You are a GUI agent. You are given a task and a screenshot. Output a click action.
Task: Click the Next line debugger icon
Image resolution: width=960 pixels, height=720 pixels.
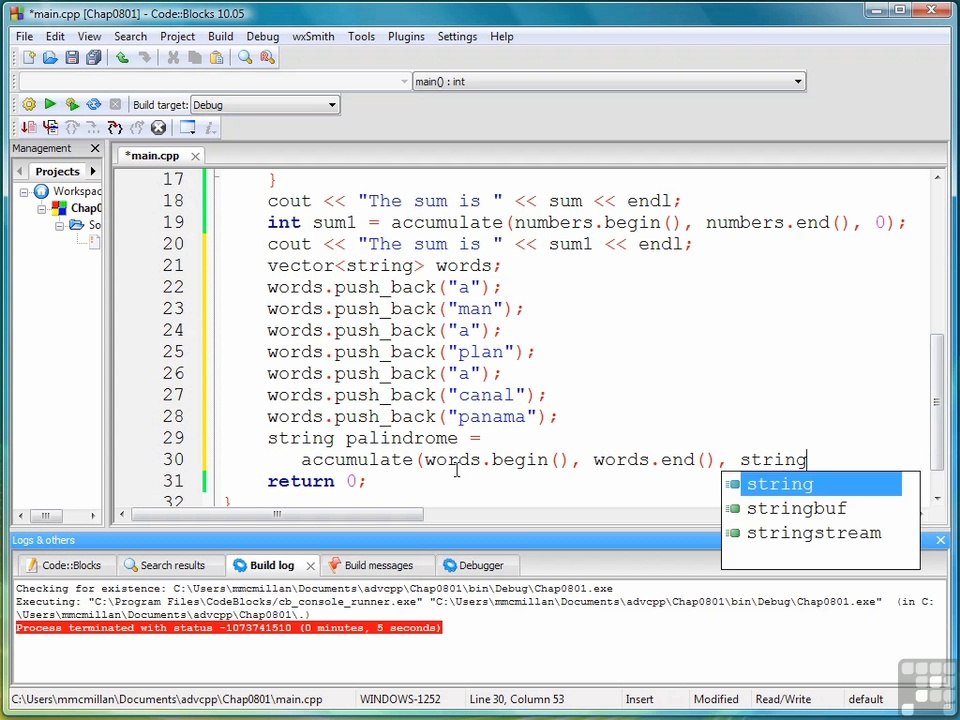pyautogui.click(x=72, y=127)
